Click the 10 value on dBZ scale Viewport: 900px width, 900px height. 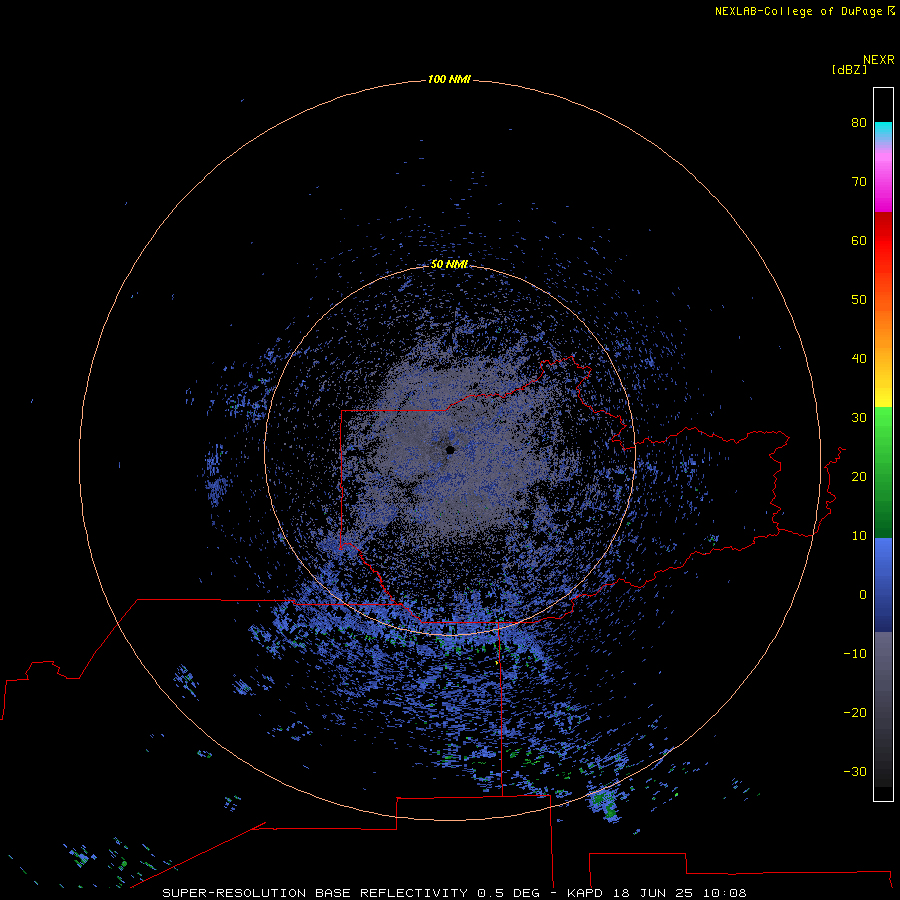(x=859, y=536)
